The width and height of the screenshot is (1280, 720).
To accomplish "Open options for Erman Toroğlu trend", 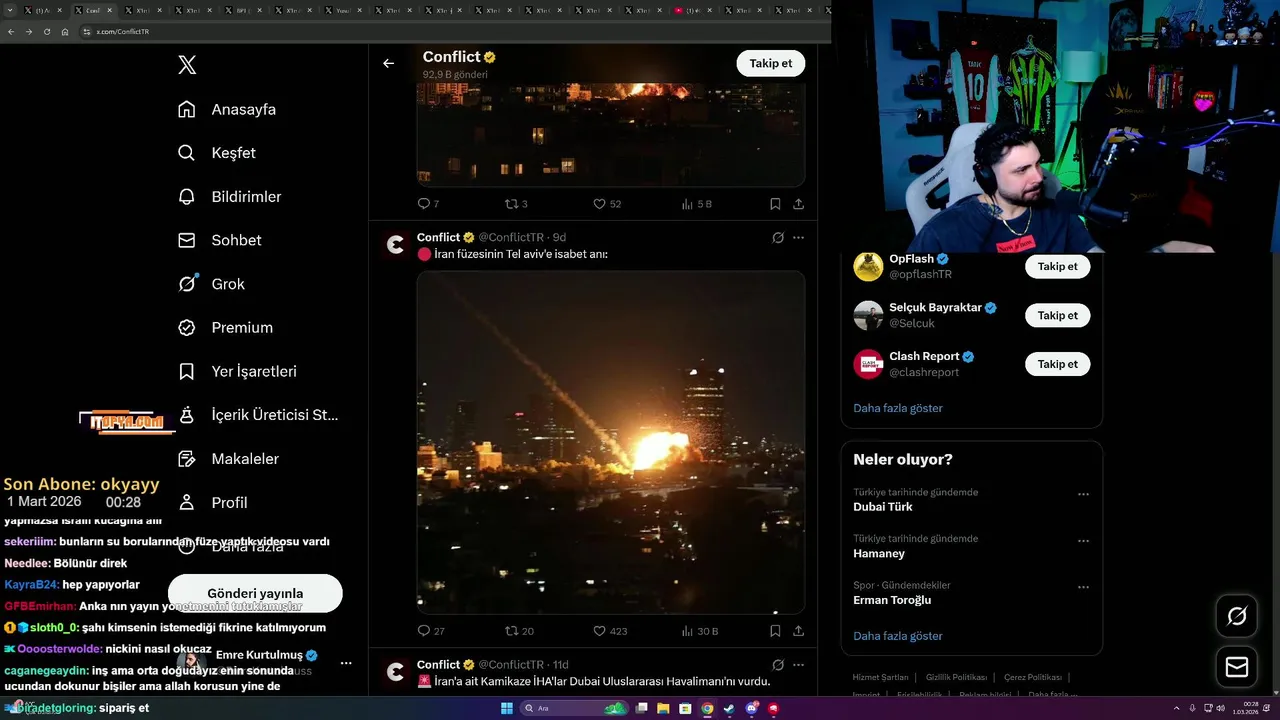I will (1083, 587).
